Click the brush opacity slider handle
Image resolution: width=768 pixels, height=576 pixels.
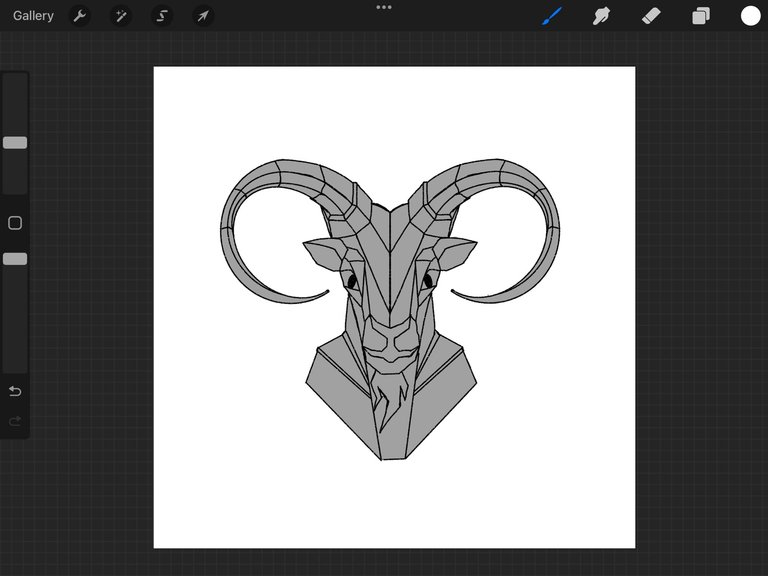pos(15,259)
